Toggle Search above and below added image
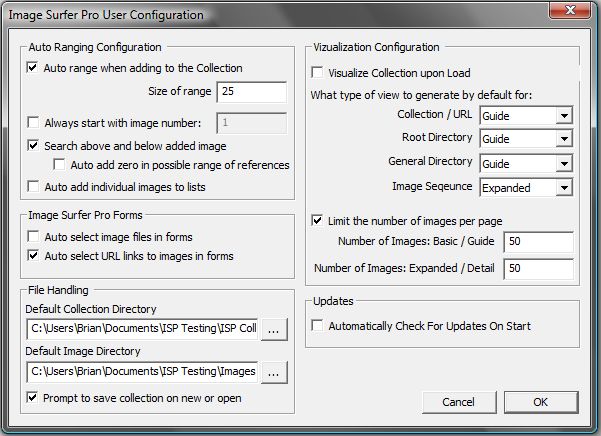The height and width of the screenshot is (436, 601). click(x=33, y=146)
